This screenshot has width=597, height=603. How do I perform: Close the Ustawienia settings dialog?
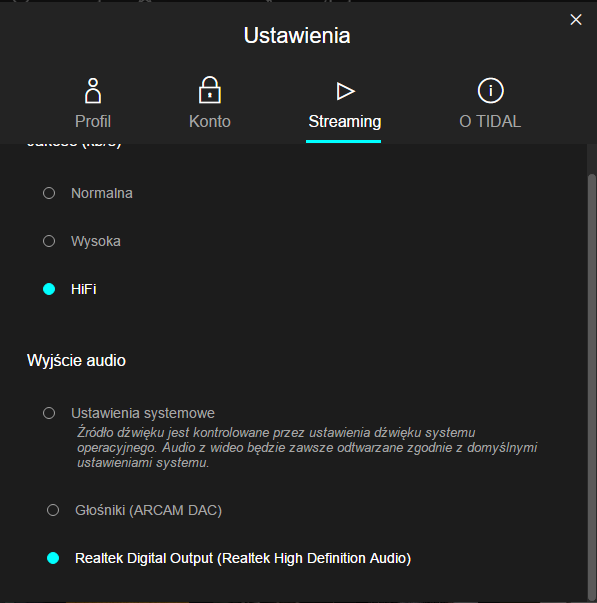576,20
